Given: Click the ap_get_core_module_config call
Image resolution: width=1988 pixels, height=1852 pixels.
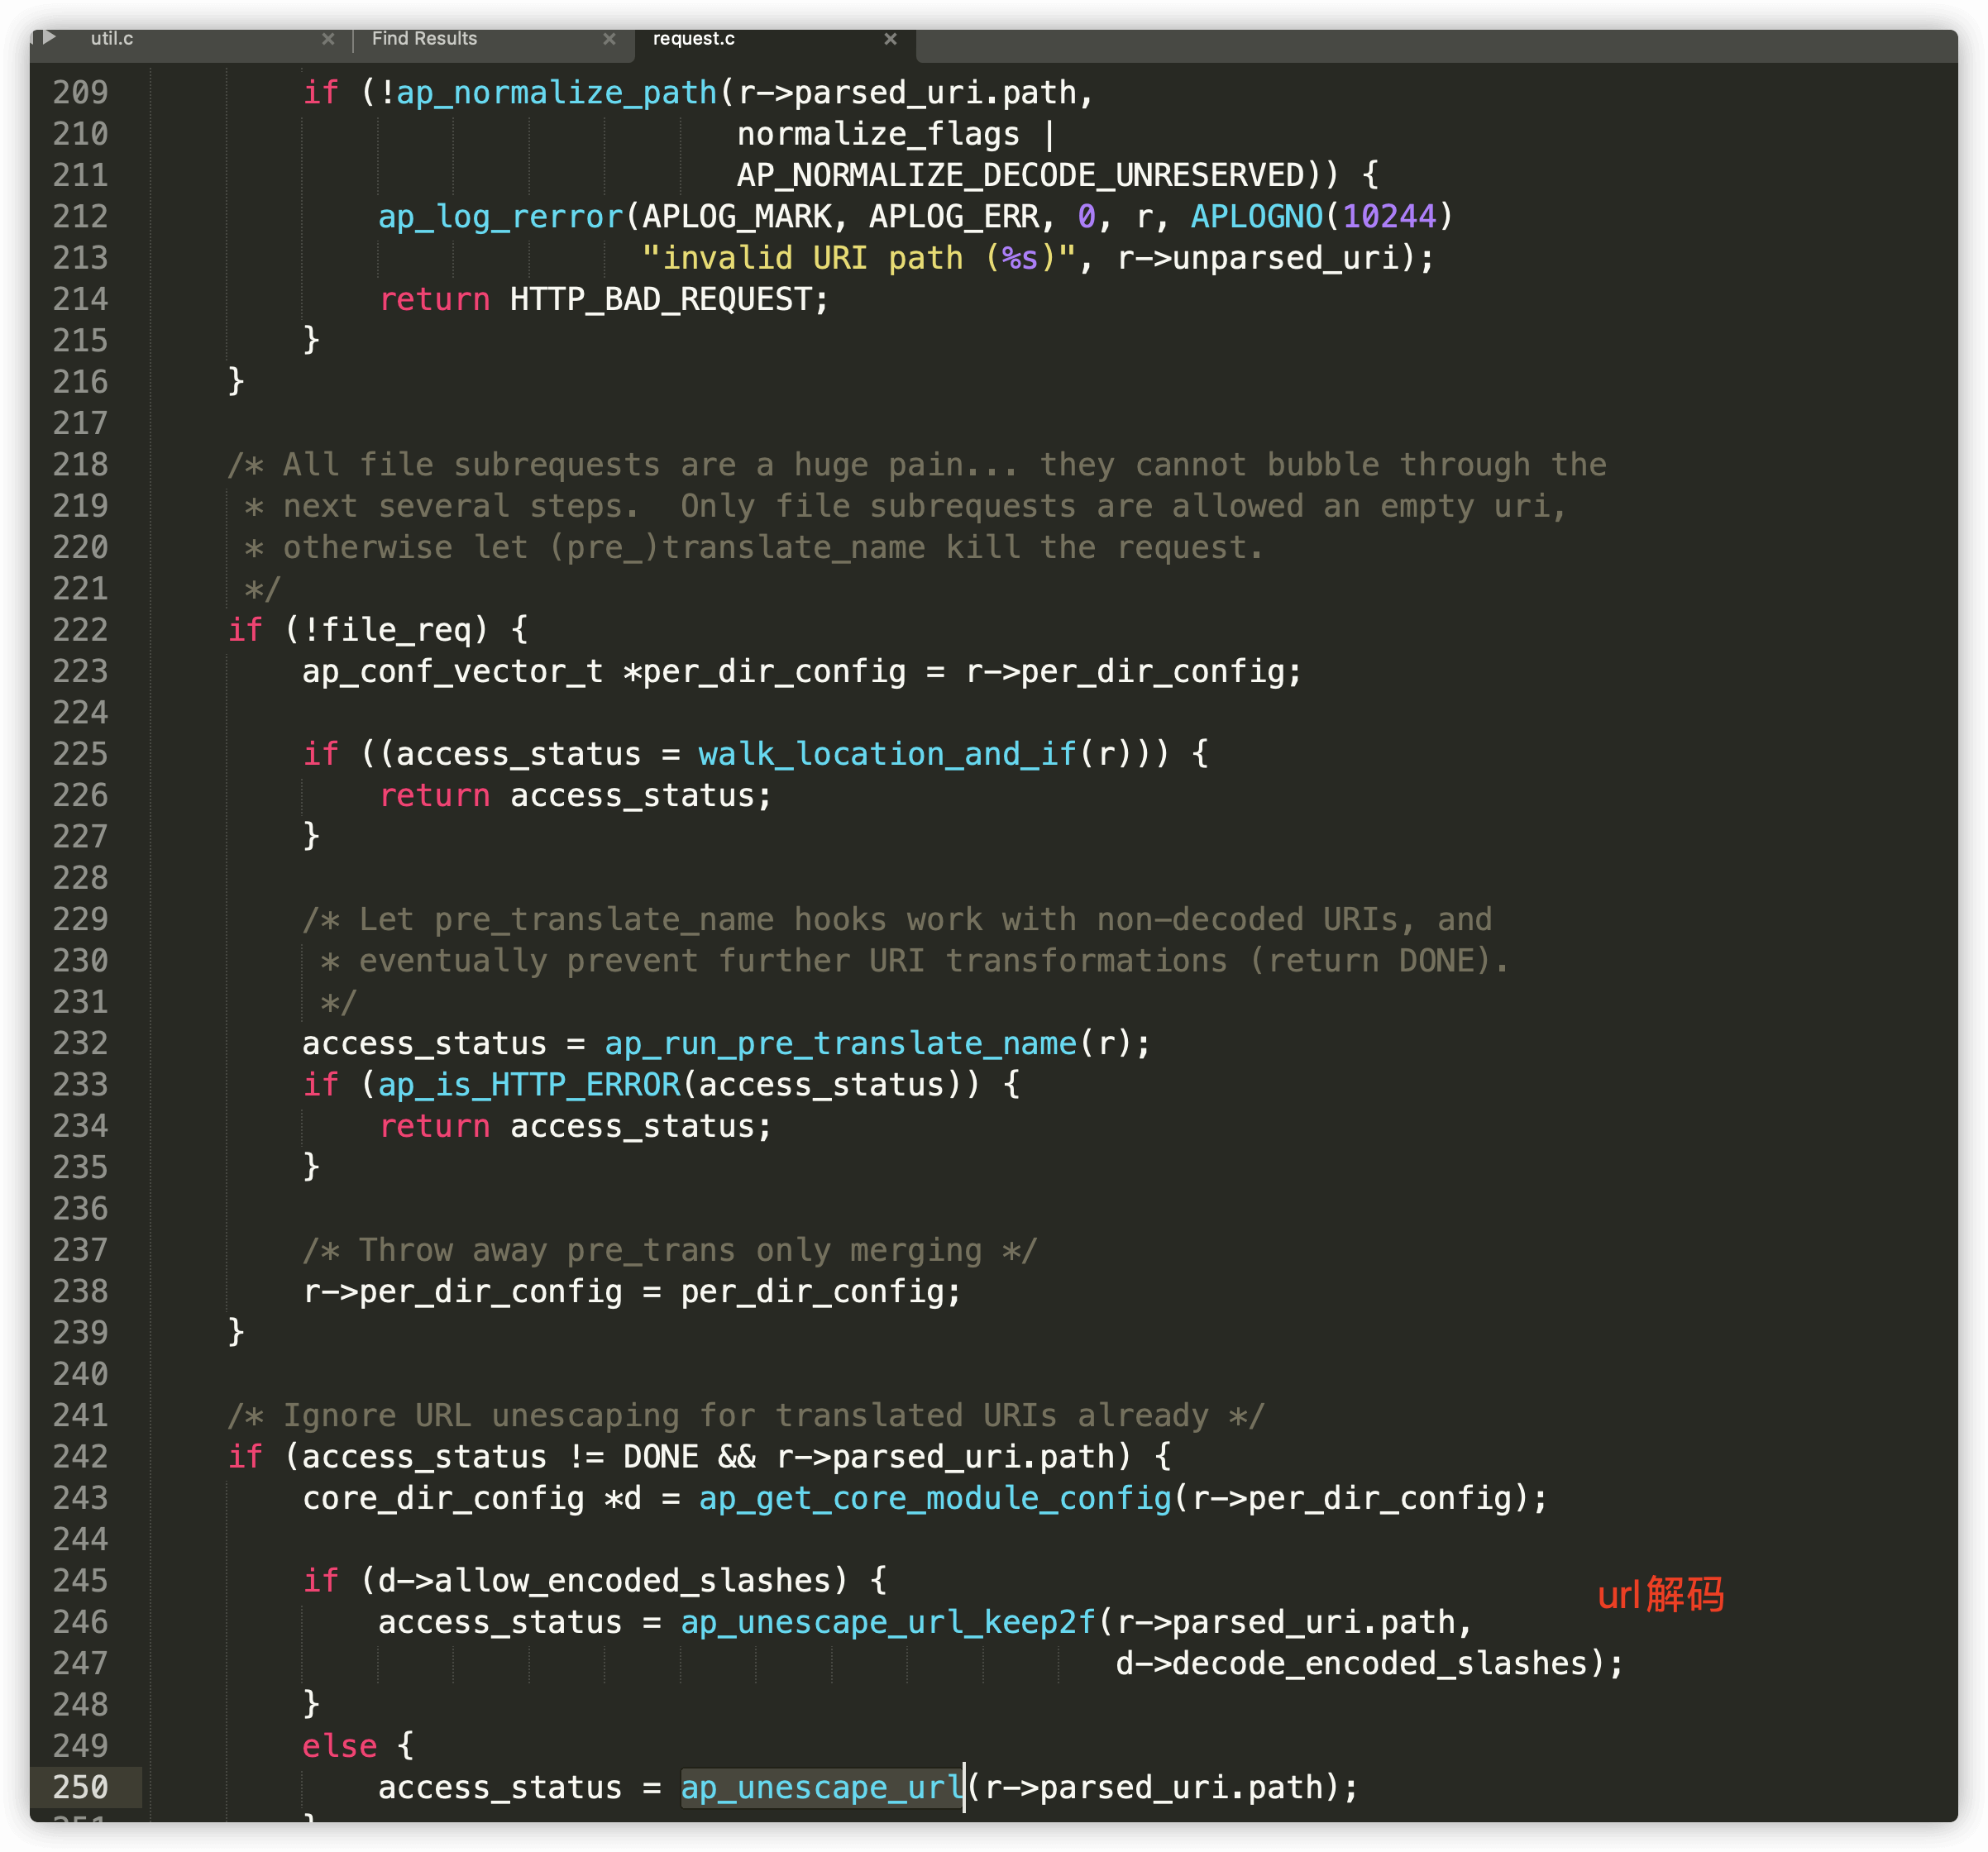Looking at the screenshot, I should click(x=935, y=1498).
